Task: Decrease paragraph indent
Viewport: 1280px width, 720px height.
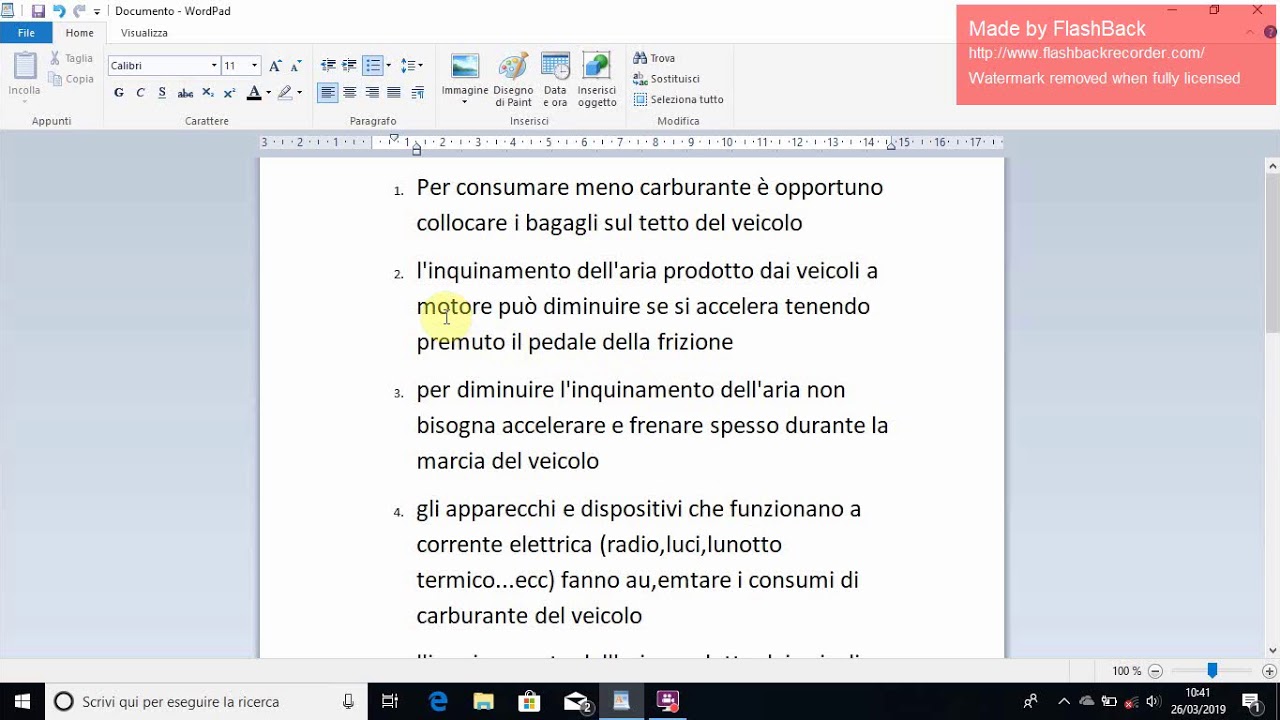Action: [x=328, y=66]
